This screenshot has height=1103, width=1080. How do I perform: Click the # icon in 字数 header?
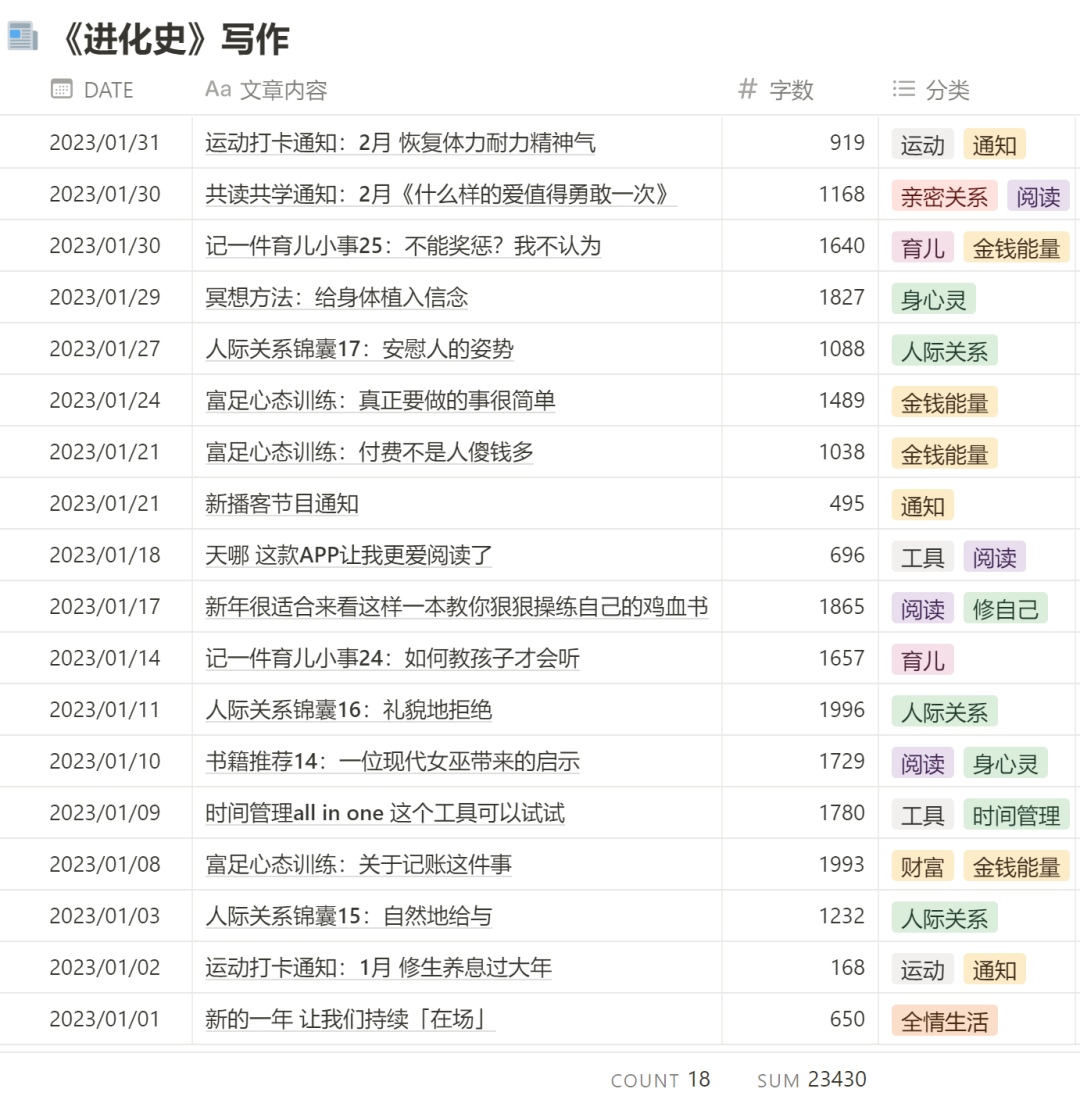click(x=747, y=89)
